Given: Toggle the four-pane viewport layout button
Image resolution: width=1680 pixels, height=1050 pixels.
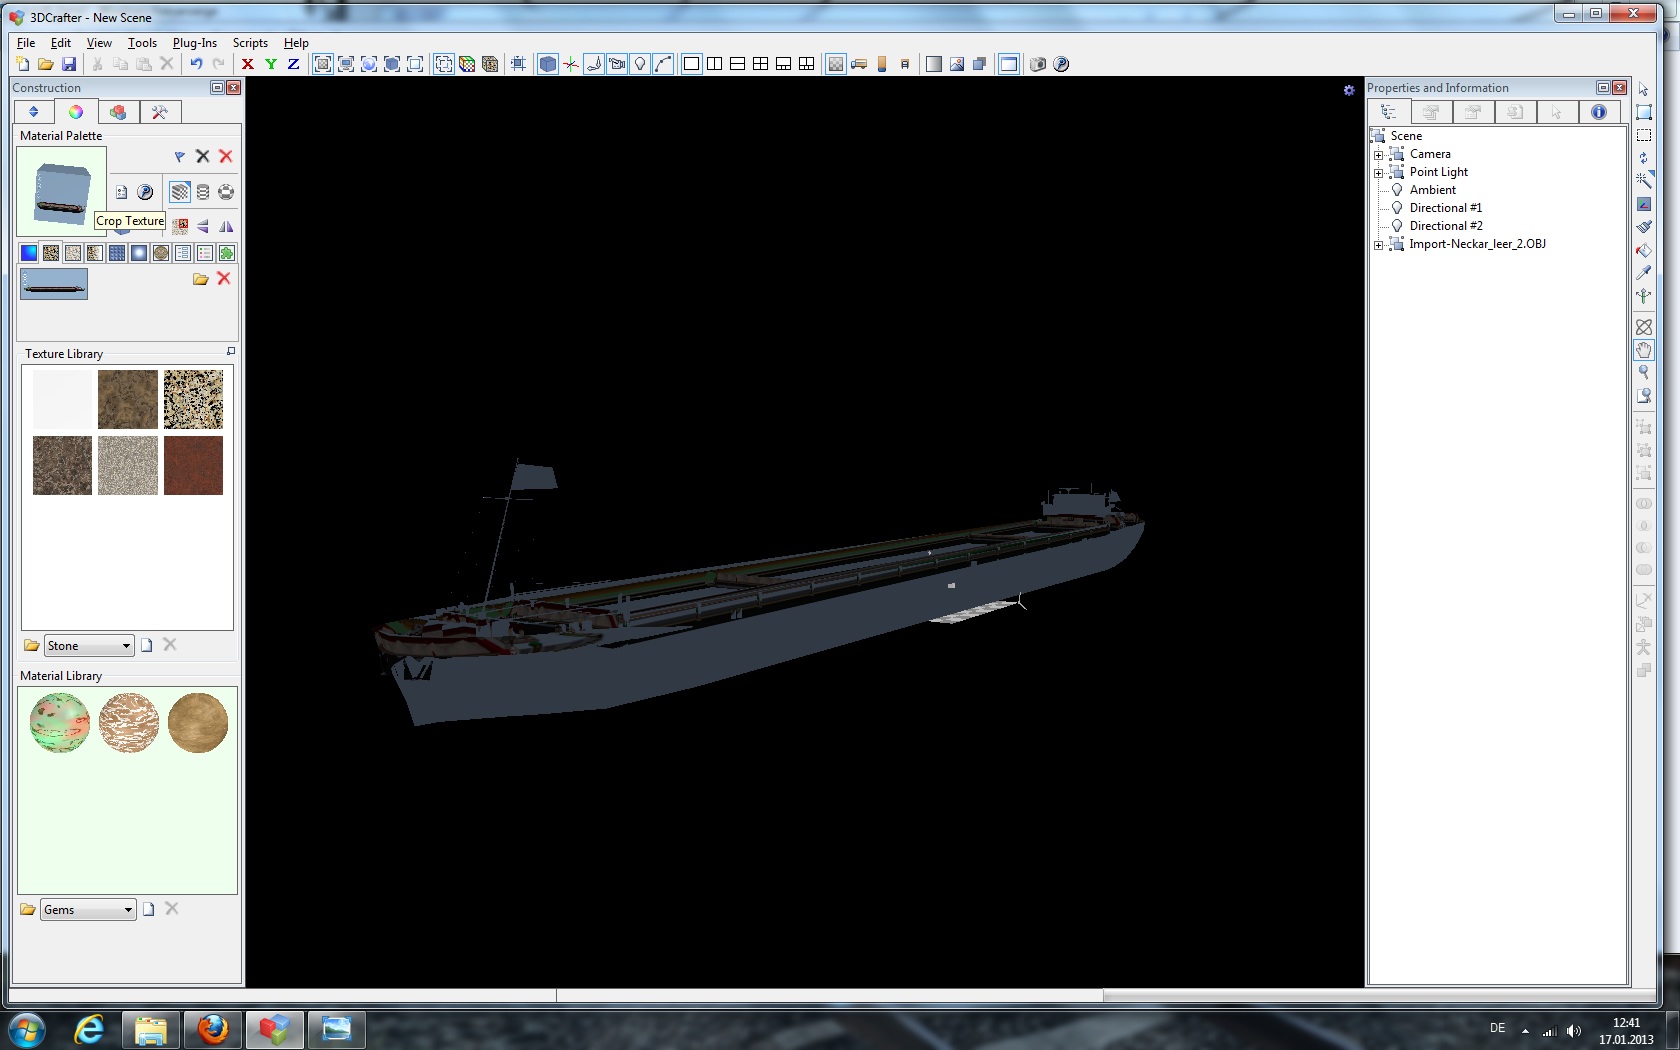Looking at the screenshot, I should [760, 64].
